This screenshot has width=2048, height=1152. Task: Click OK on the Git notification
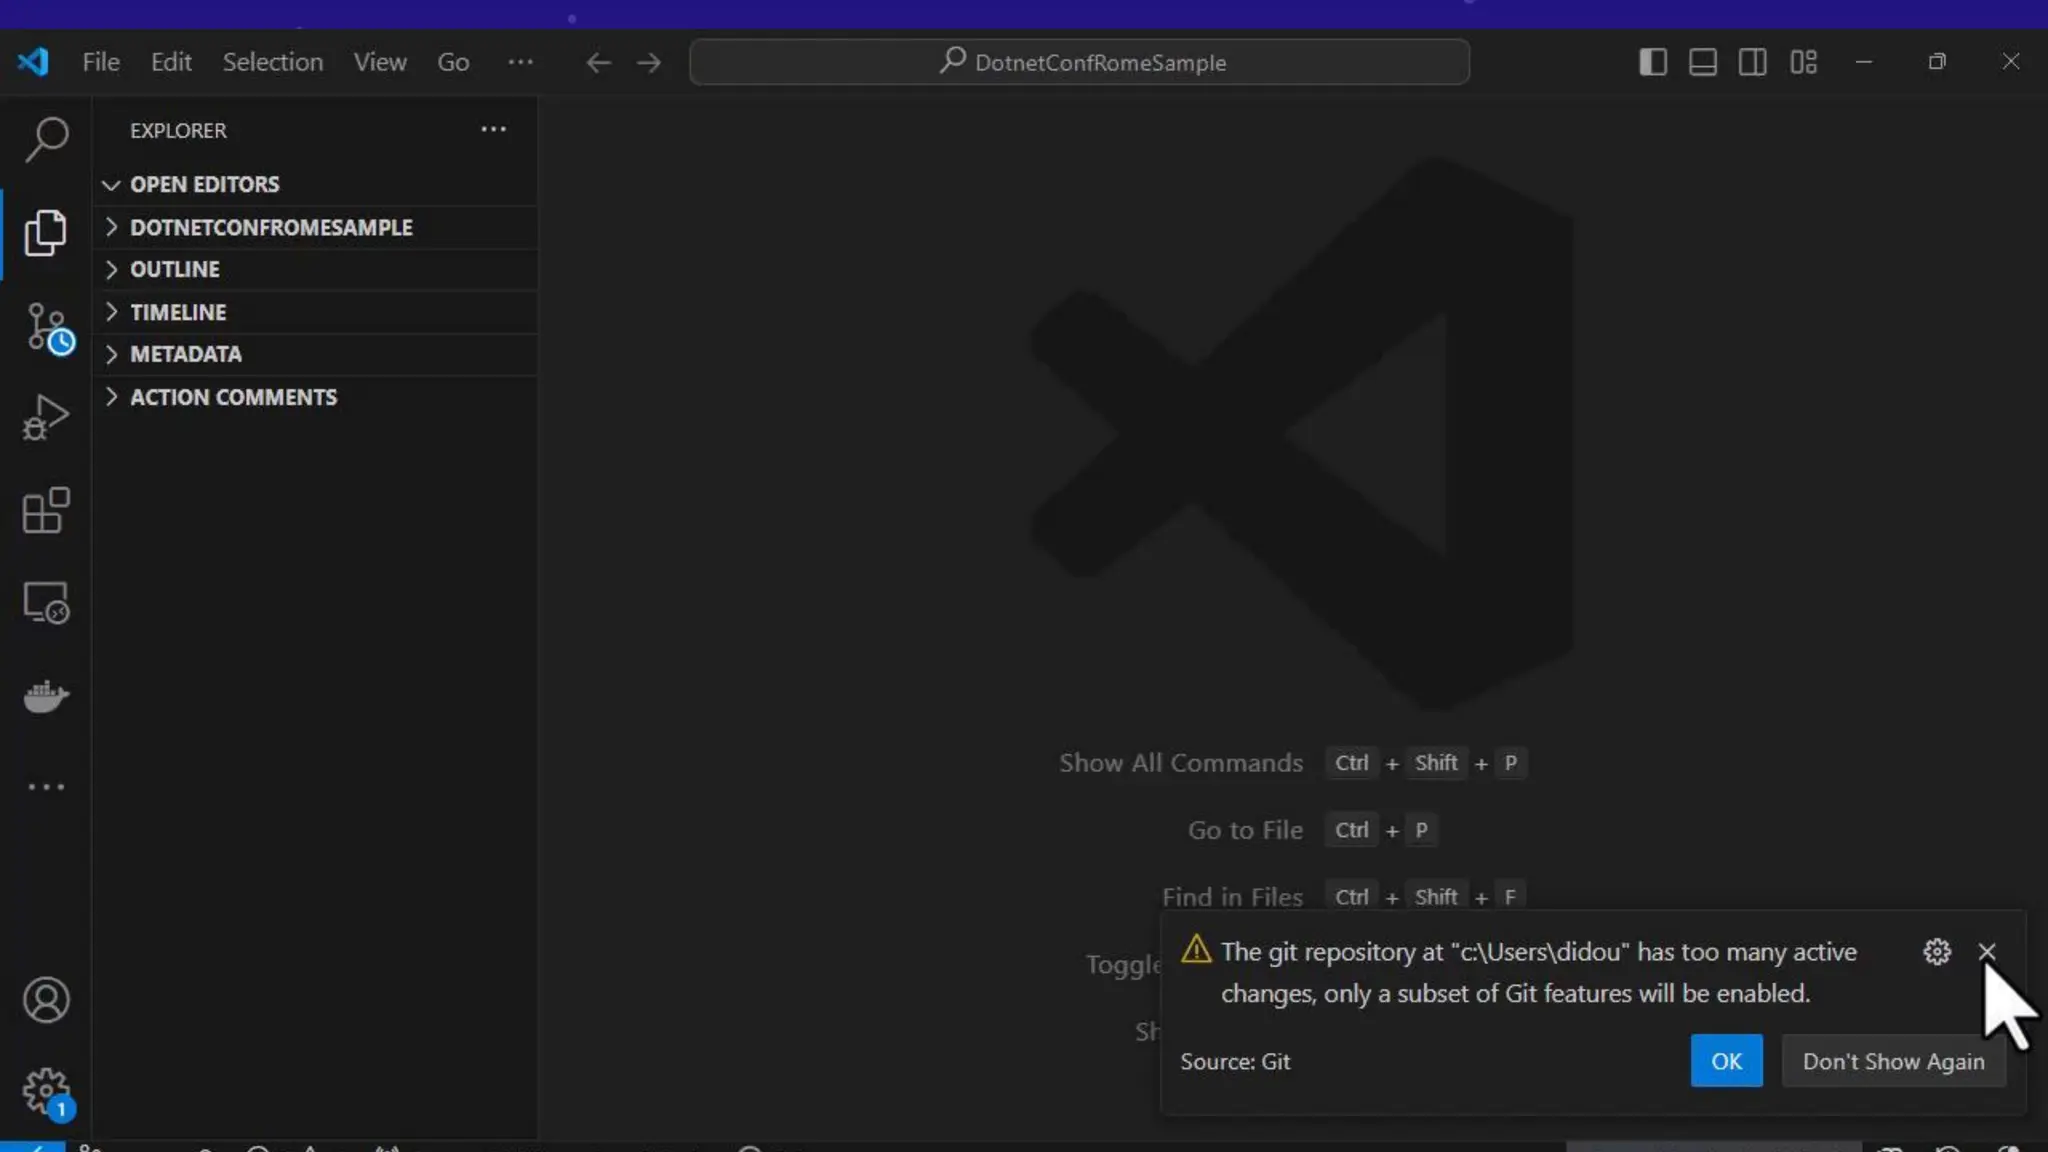click(1726, 1061)
